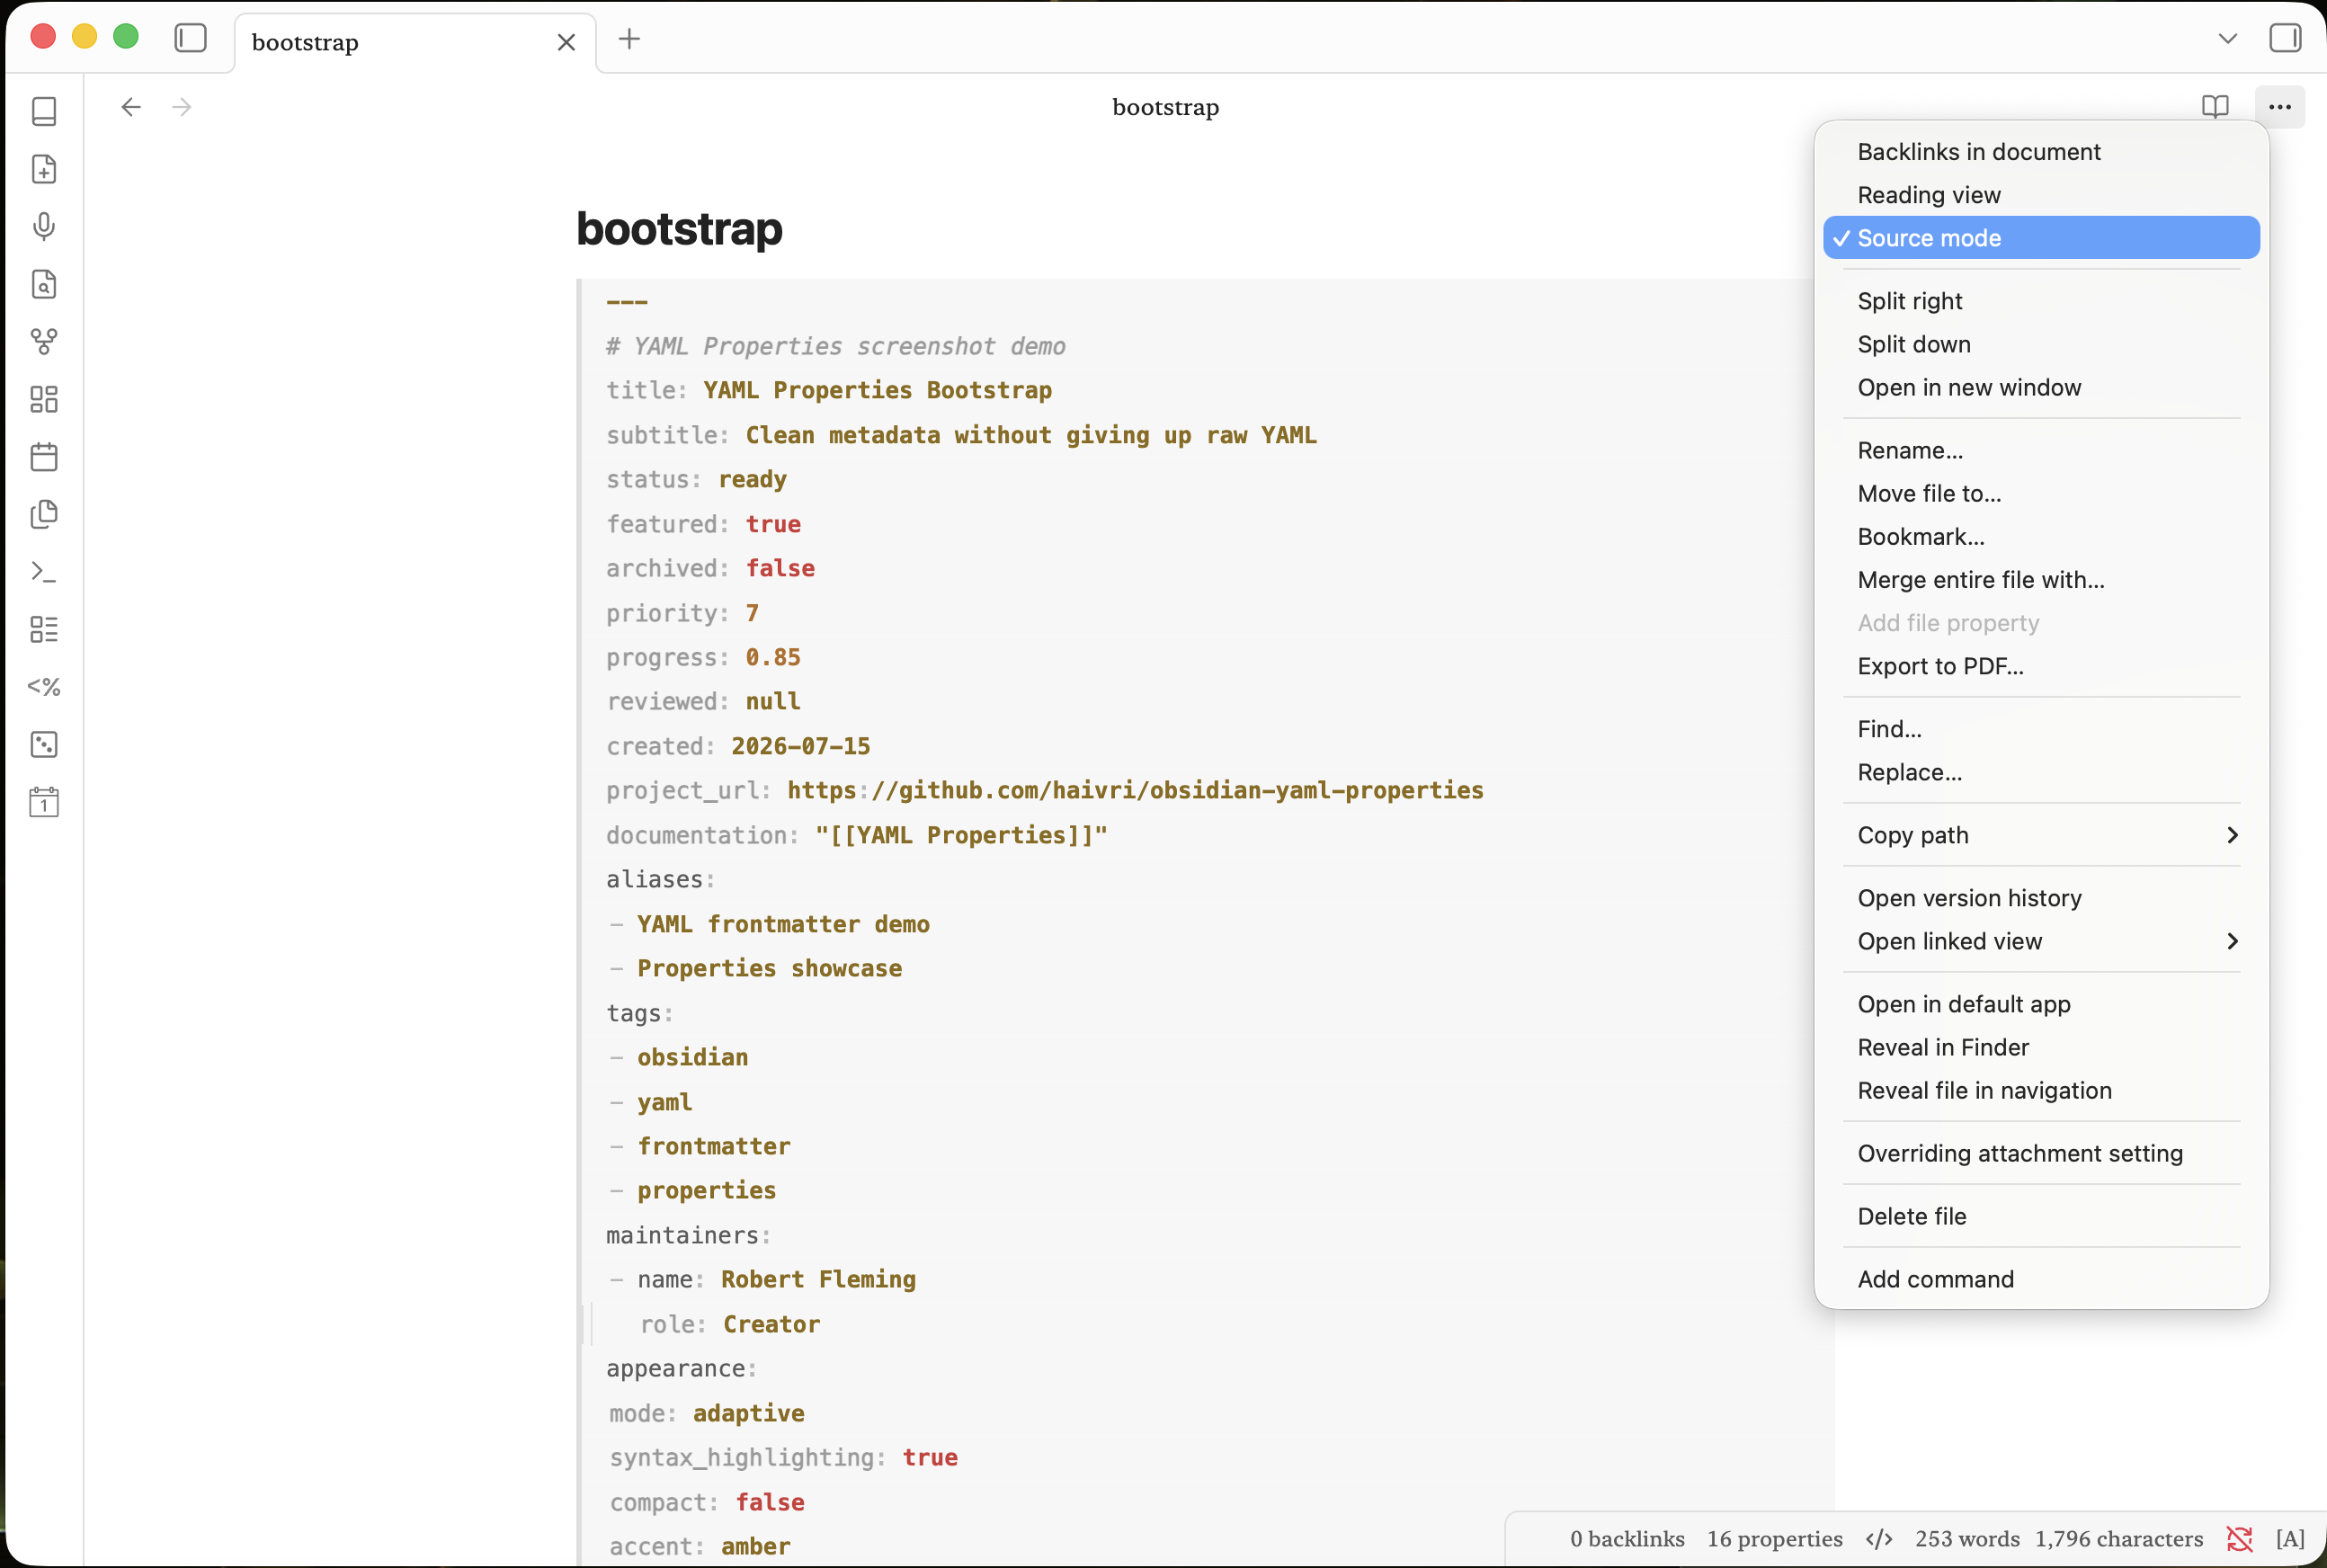Select Merge entire file with...
This screenshot has height=1568, width=2327.
pos(2041,579)
